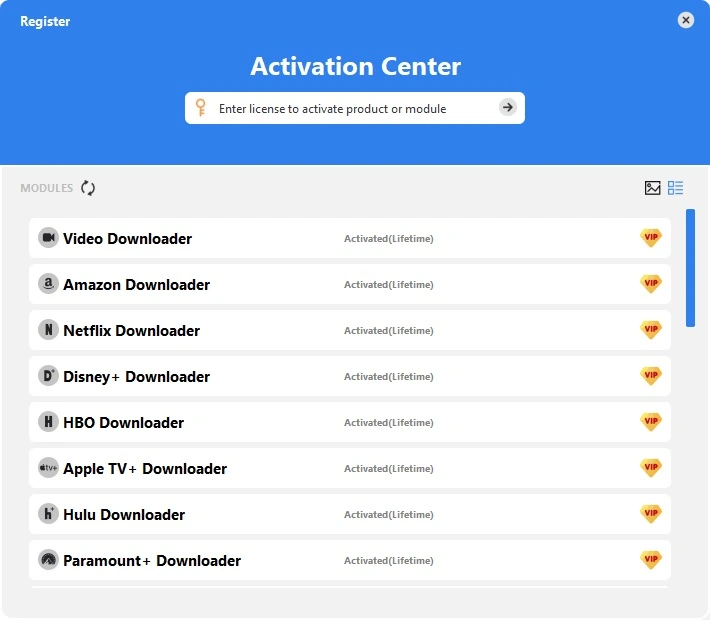Click Activated(Lifetime) status for Netflix Downloader
The height and width of the screenshot is (620, 710).
(x=389, y=331)
